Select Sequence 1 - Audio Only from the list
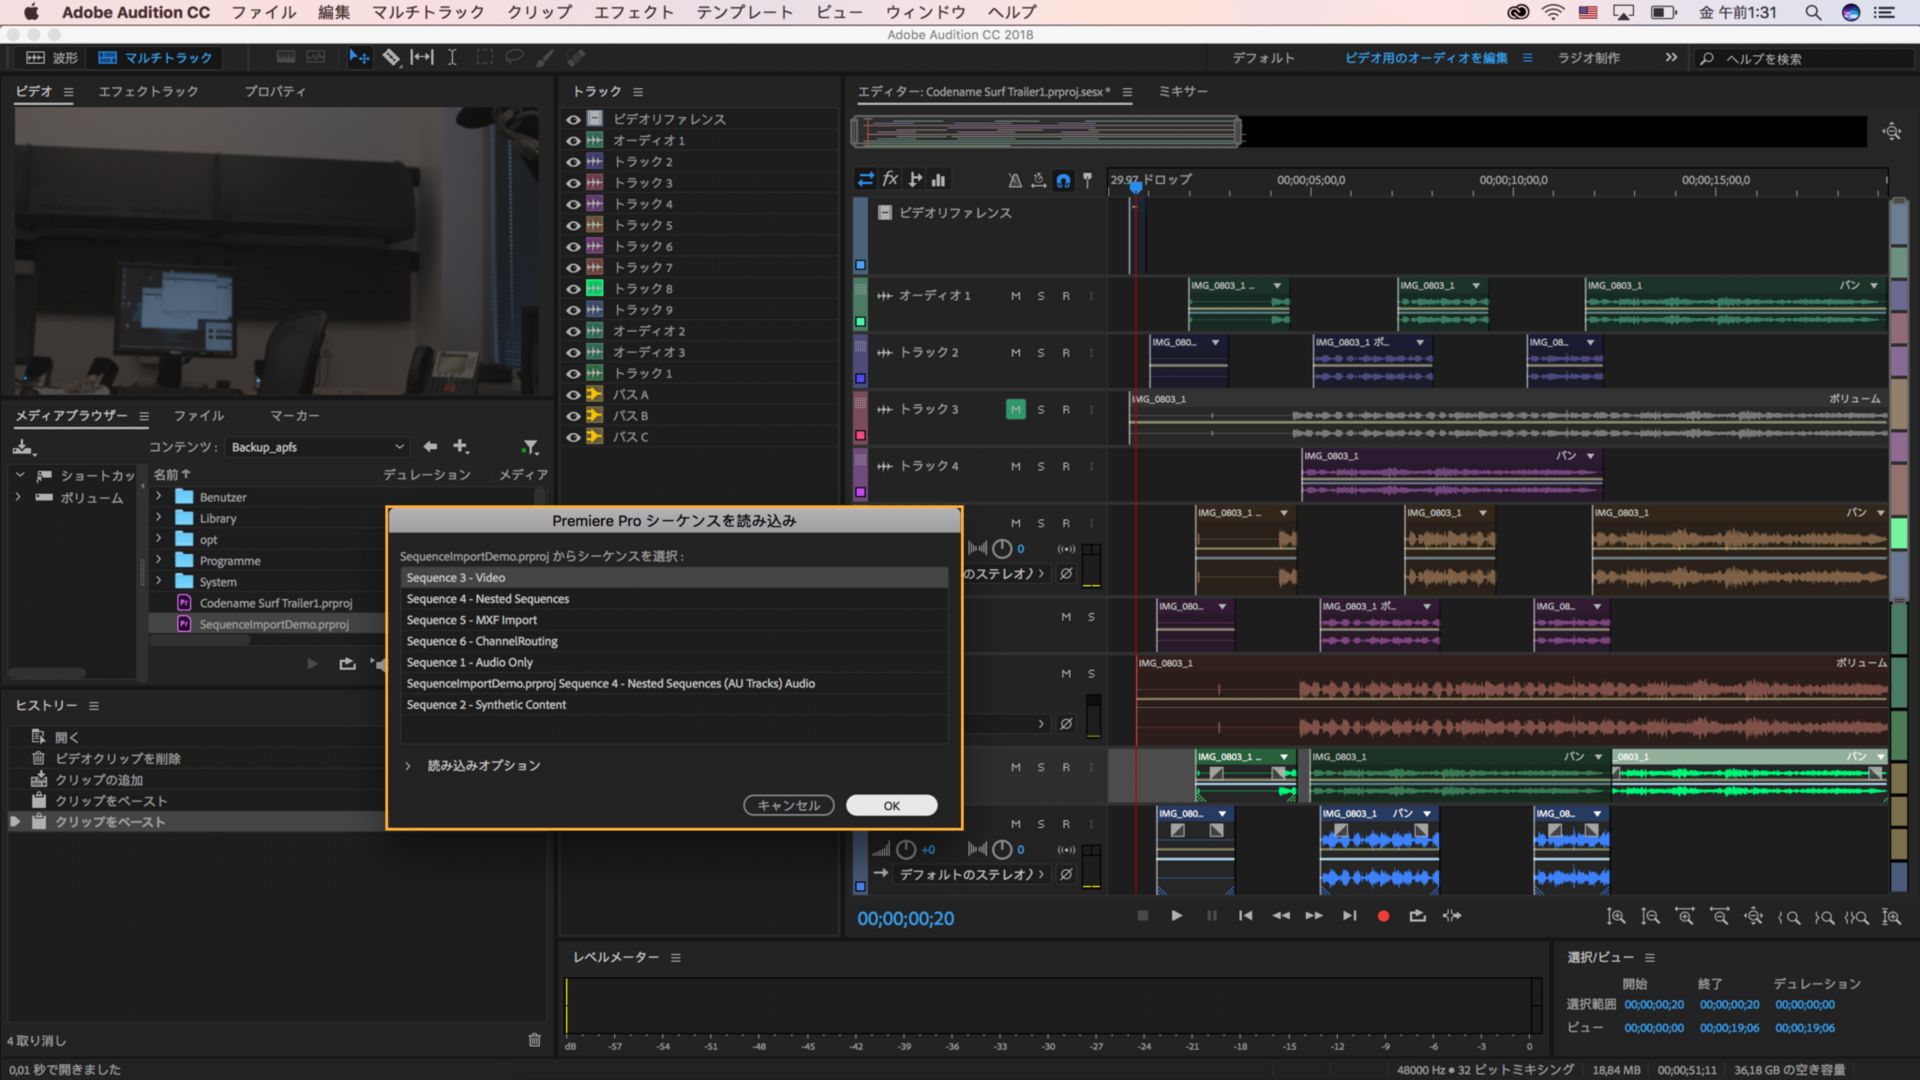Screen dimensions: 1920x1080 (x=470, y=662)
